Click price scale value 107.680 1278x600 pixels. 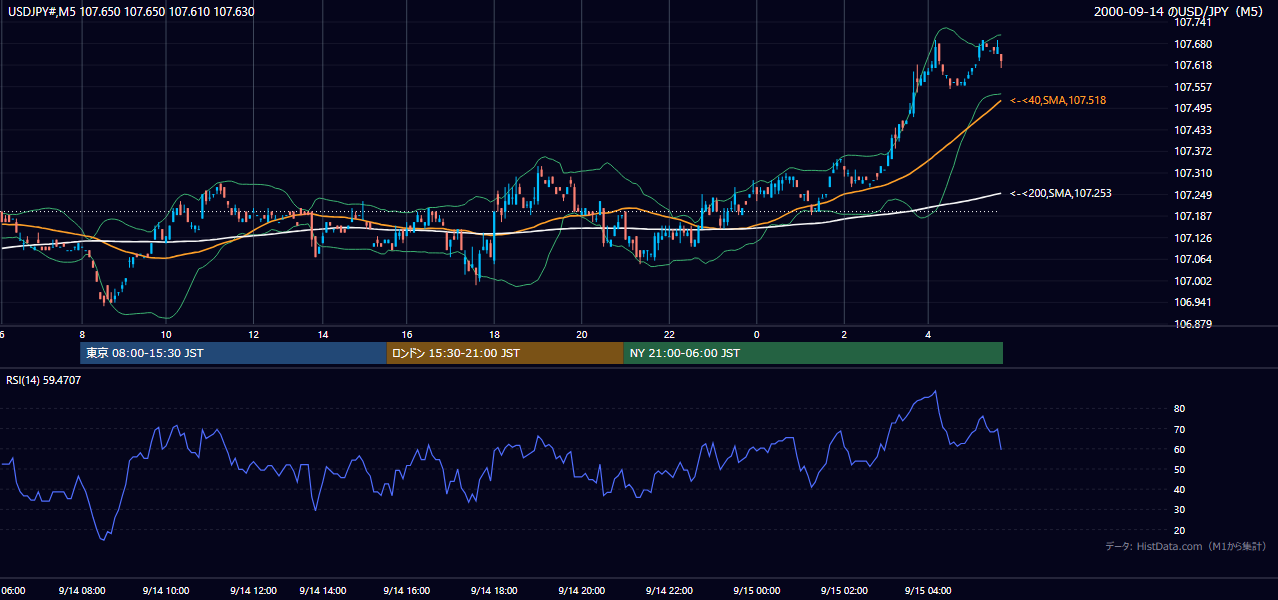(1193, 44)
